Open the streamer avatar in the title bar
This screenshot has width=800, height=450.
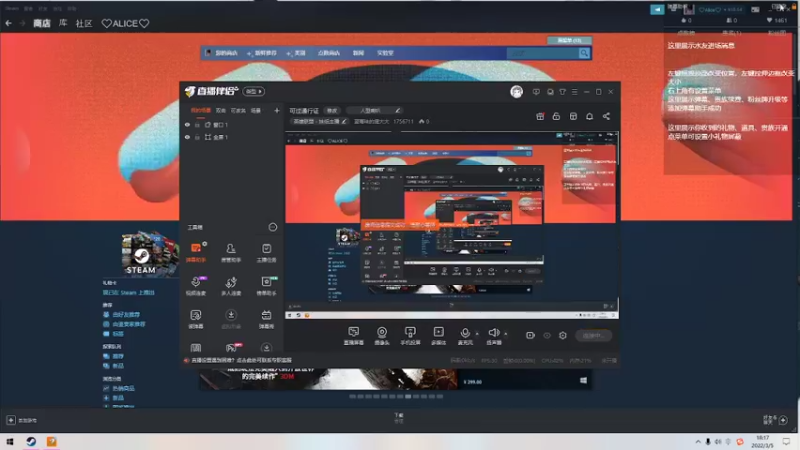[x=516, y=92]
